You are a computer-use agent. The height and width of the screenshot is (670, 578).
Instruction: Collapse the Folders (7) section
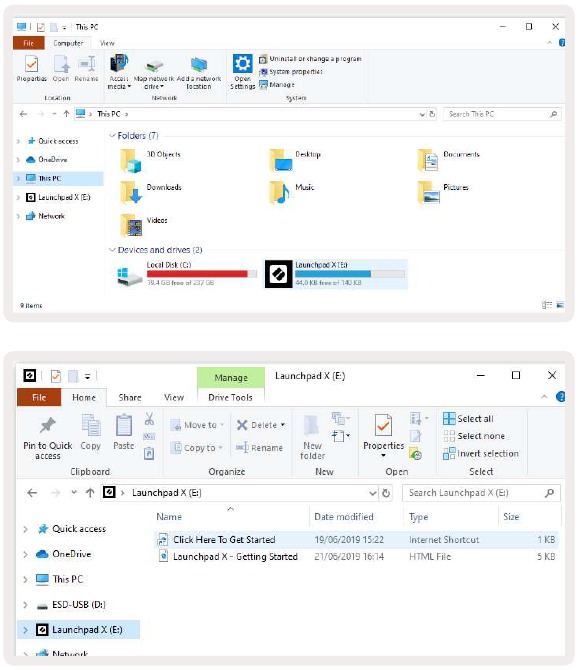(112, 135)
